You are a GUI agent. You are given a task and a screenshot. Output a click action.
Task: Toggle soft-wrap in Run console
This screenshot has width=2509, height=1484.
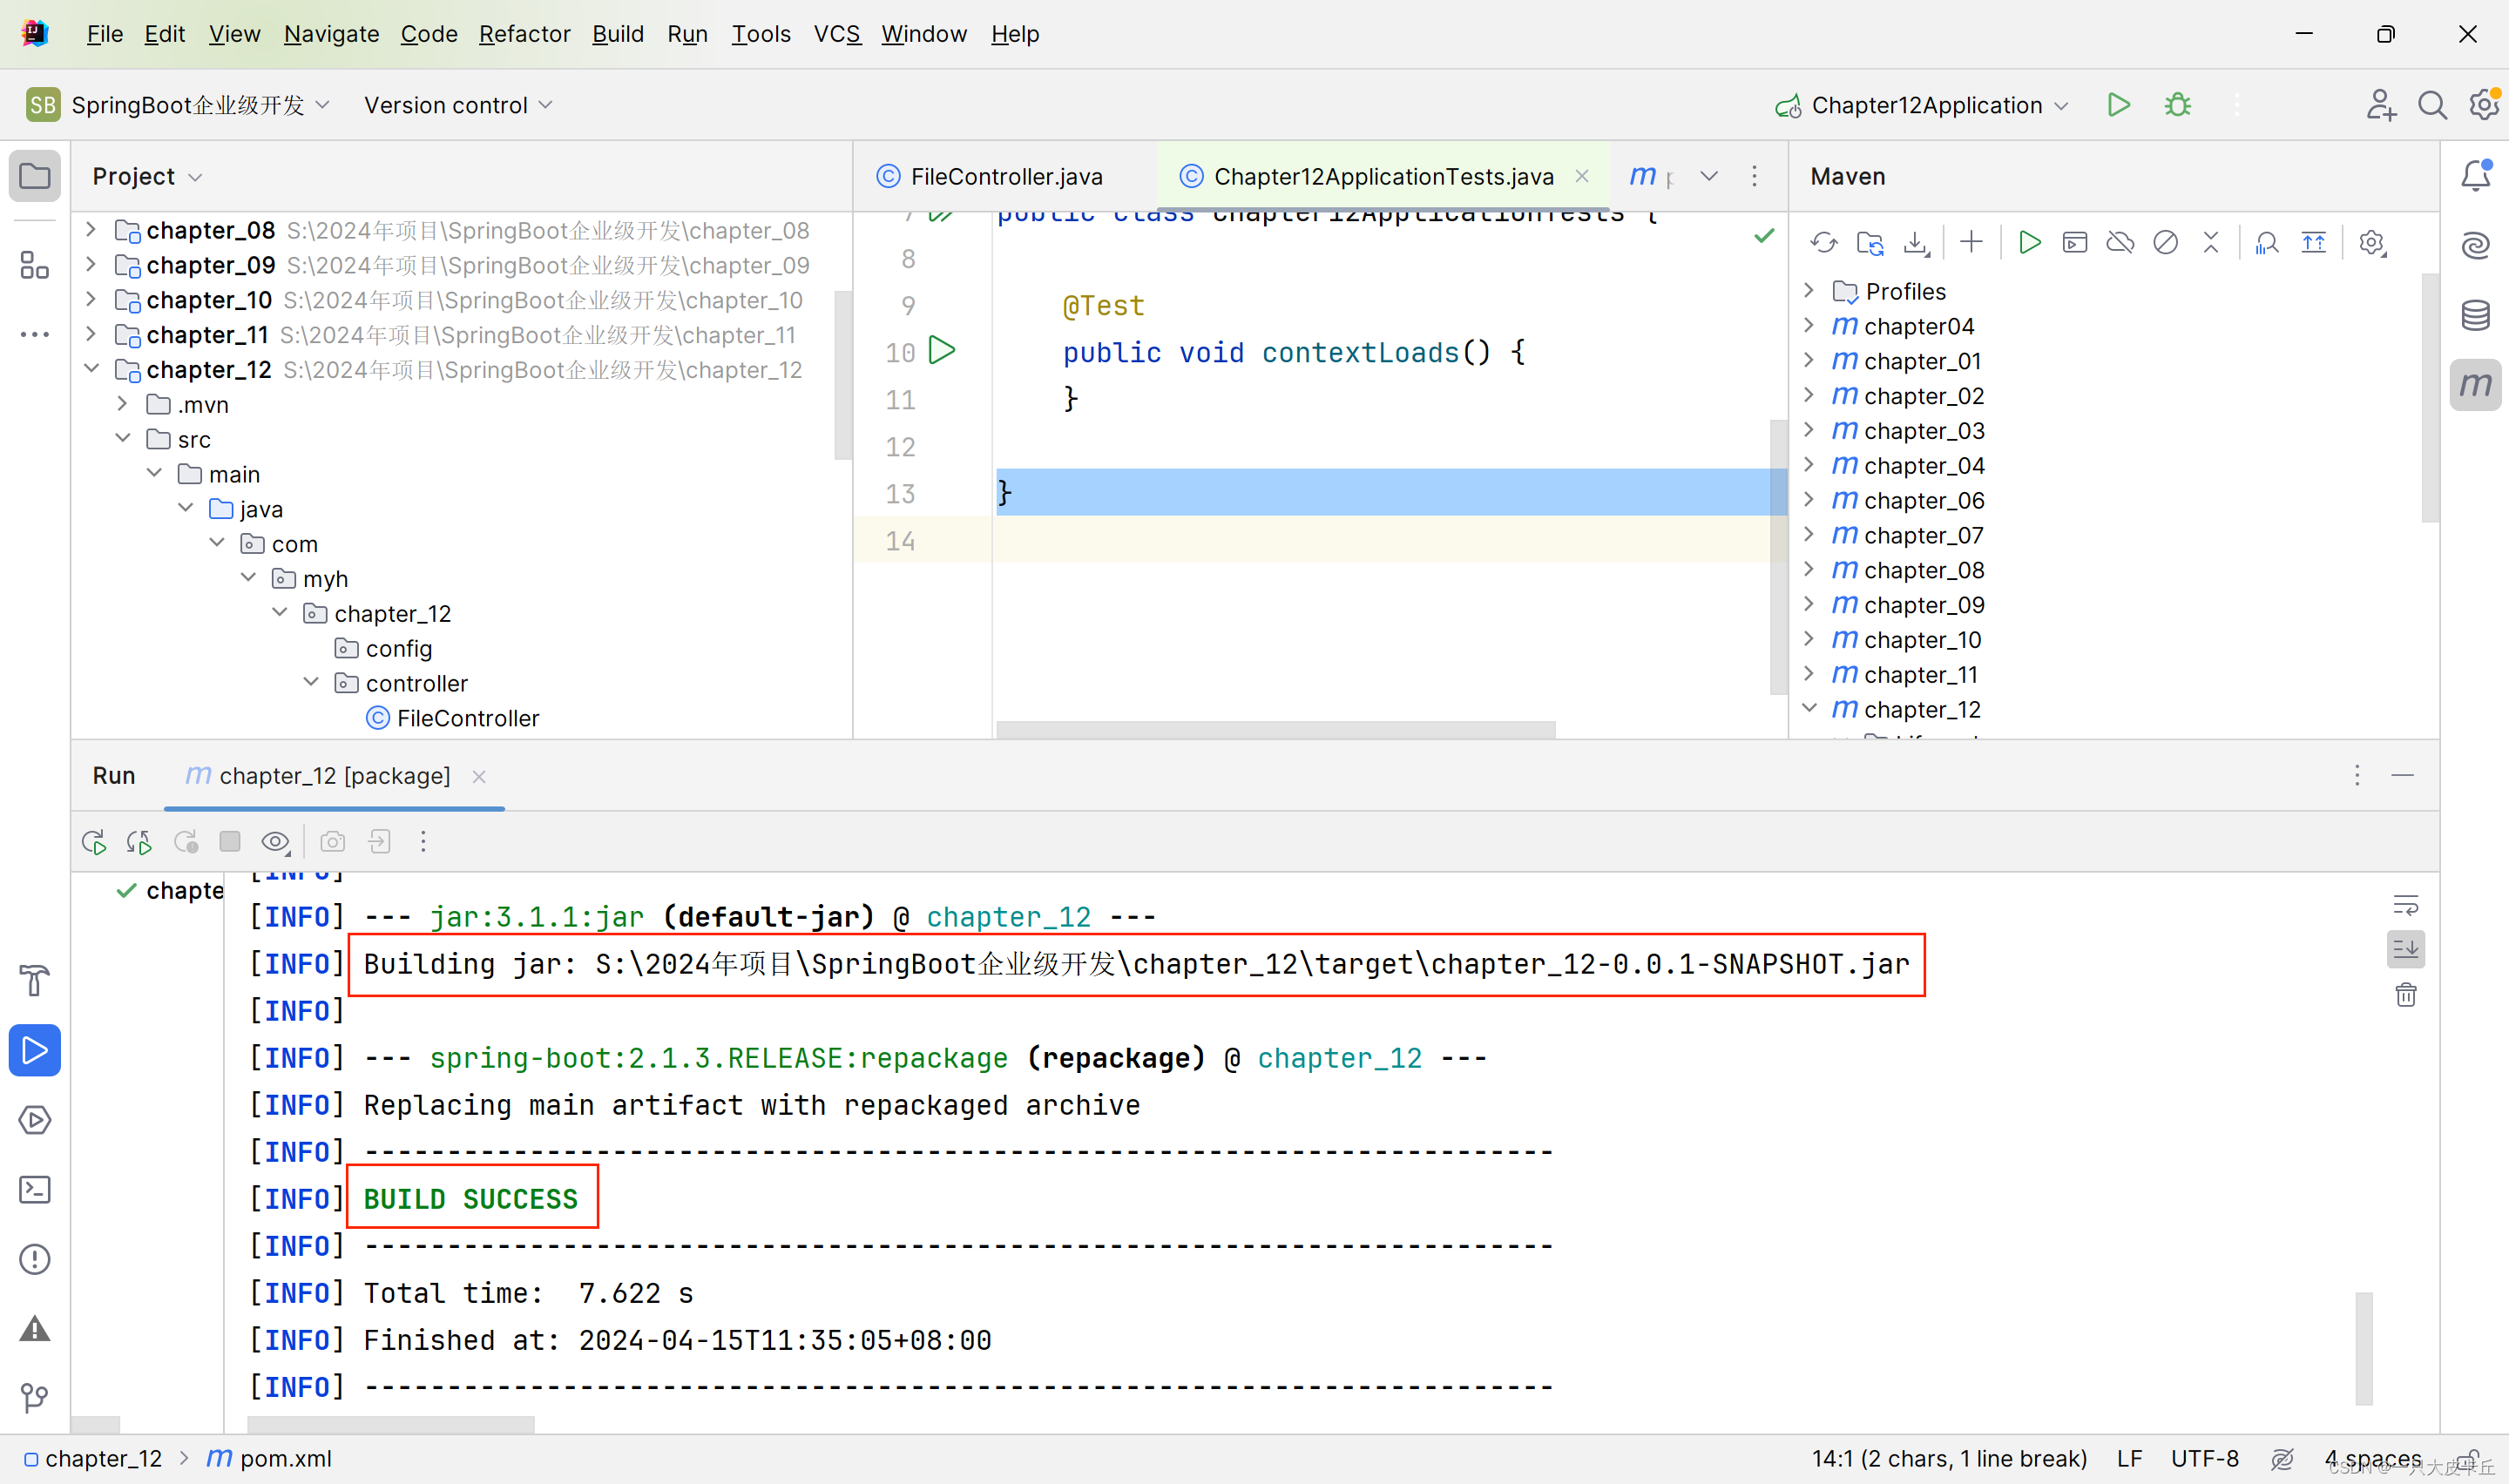pyautogui.click(x=2405, y=905)
